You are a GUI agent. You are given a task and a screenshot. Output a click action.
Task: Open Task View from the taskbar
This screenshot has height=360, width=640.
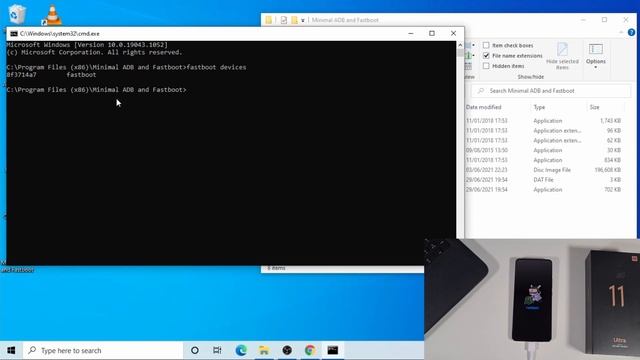click(x=217, y=350)
